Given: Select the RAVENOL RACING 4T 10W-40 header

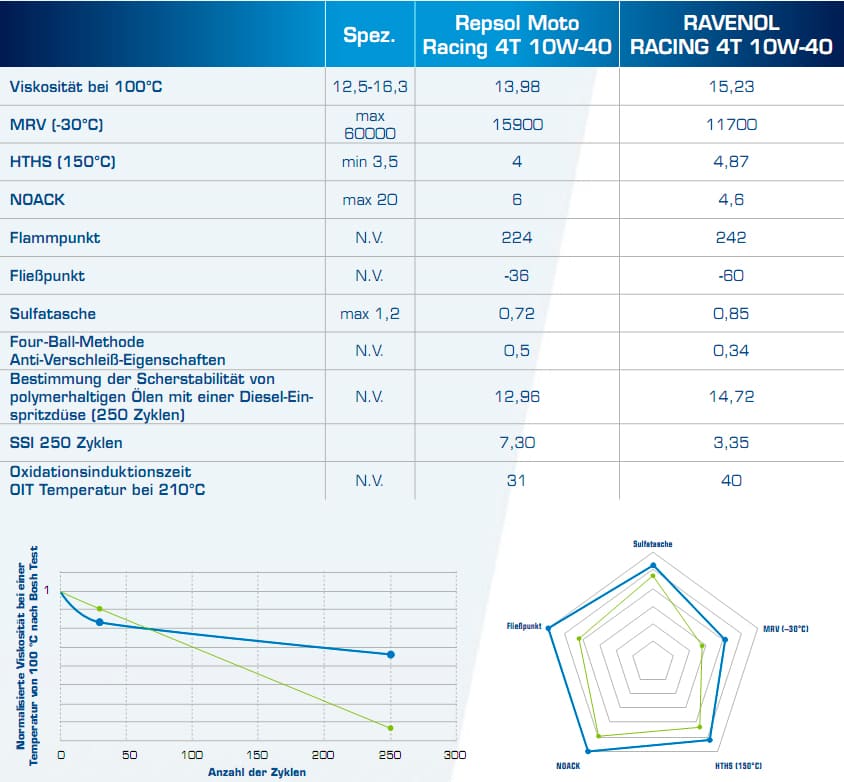Looking at the screenshot, I should pyautogui.click(x=731, y=35).
